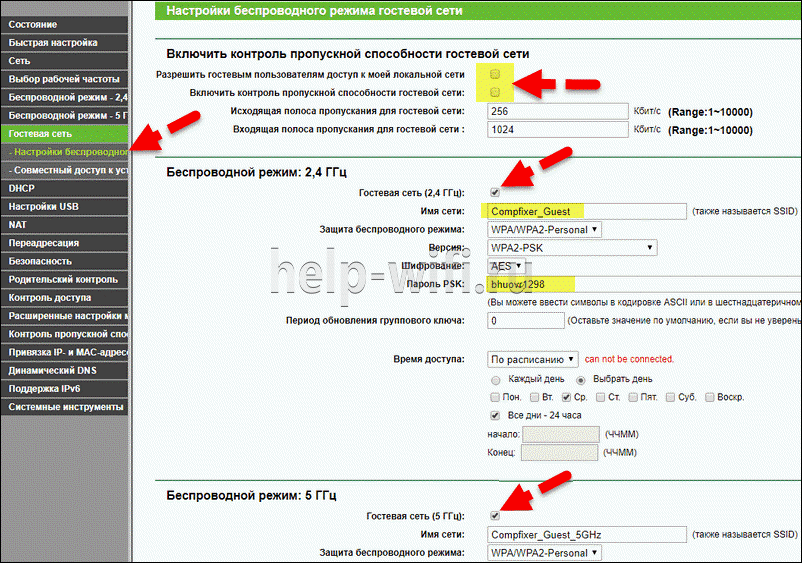The image size is (802, 563).
Task: Select the "Каждый день" radio button
Action: (x=495, y=380)
